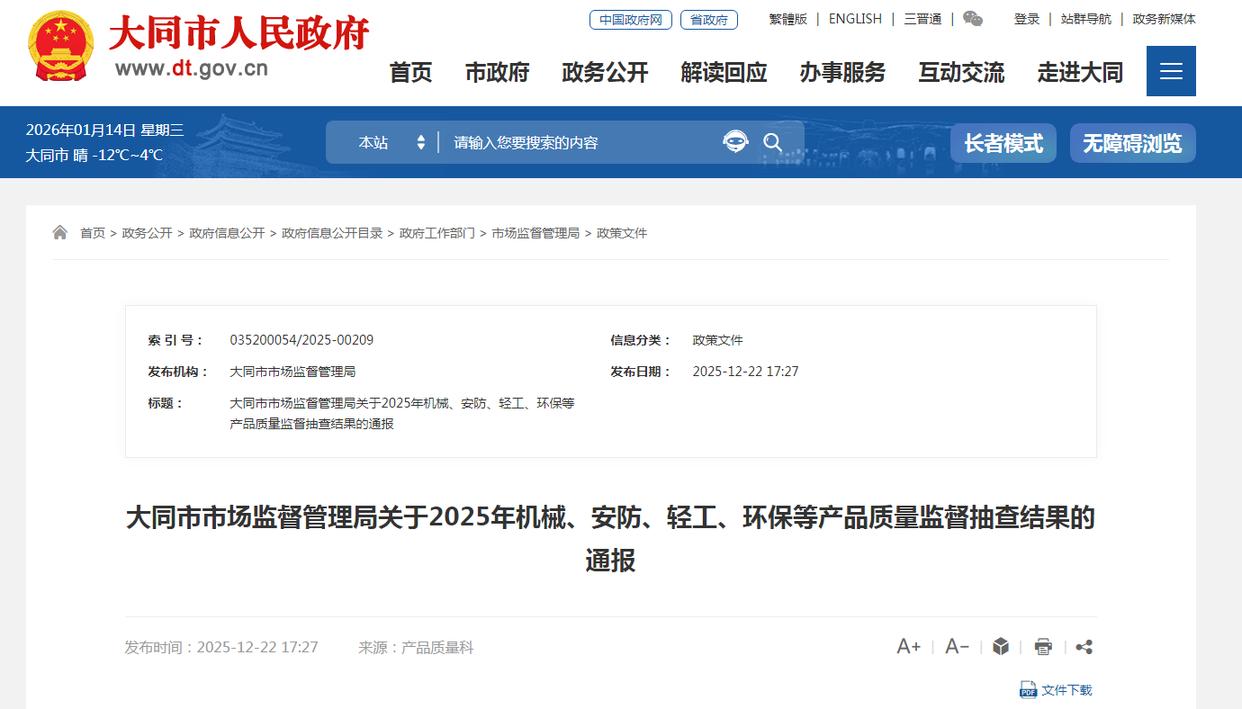
Task: Click the 登录 login link
Action: pyautogui.click(x=1027, y=18)
